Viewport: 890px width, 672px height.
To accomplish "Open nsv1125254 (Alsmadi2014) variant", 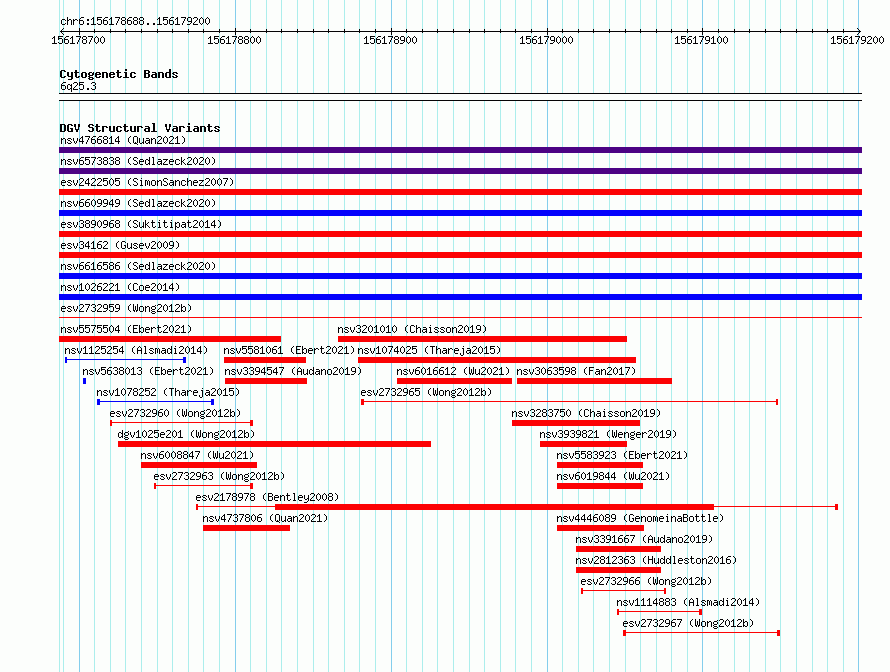I will [136, 350].
